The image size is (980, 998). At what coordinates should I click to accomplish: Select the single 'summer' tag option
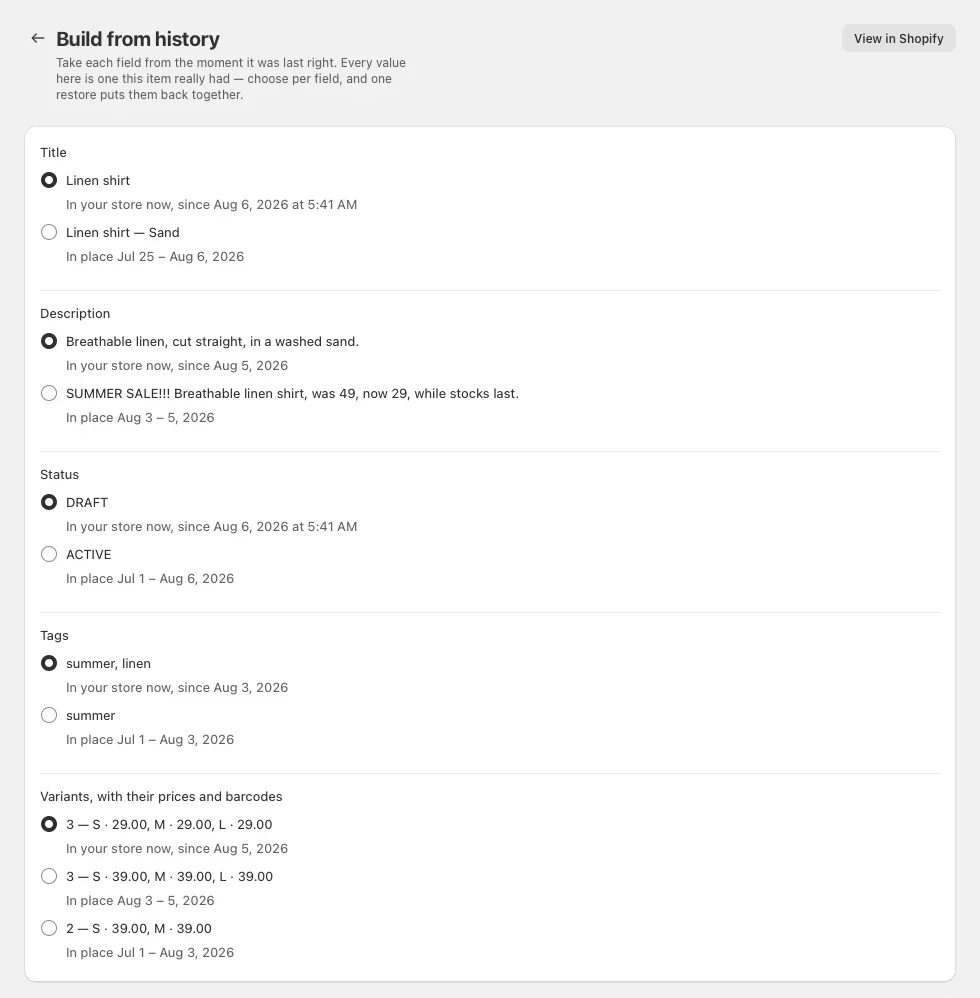click(x=49, y=715)
